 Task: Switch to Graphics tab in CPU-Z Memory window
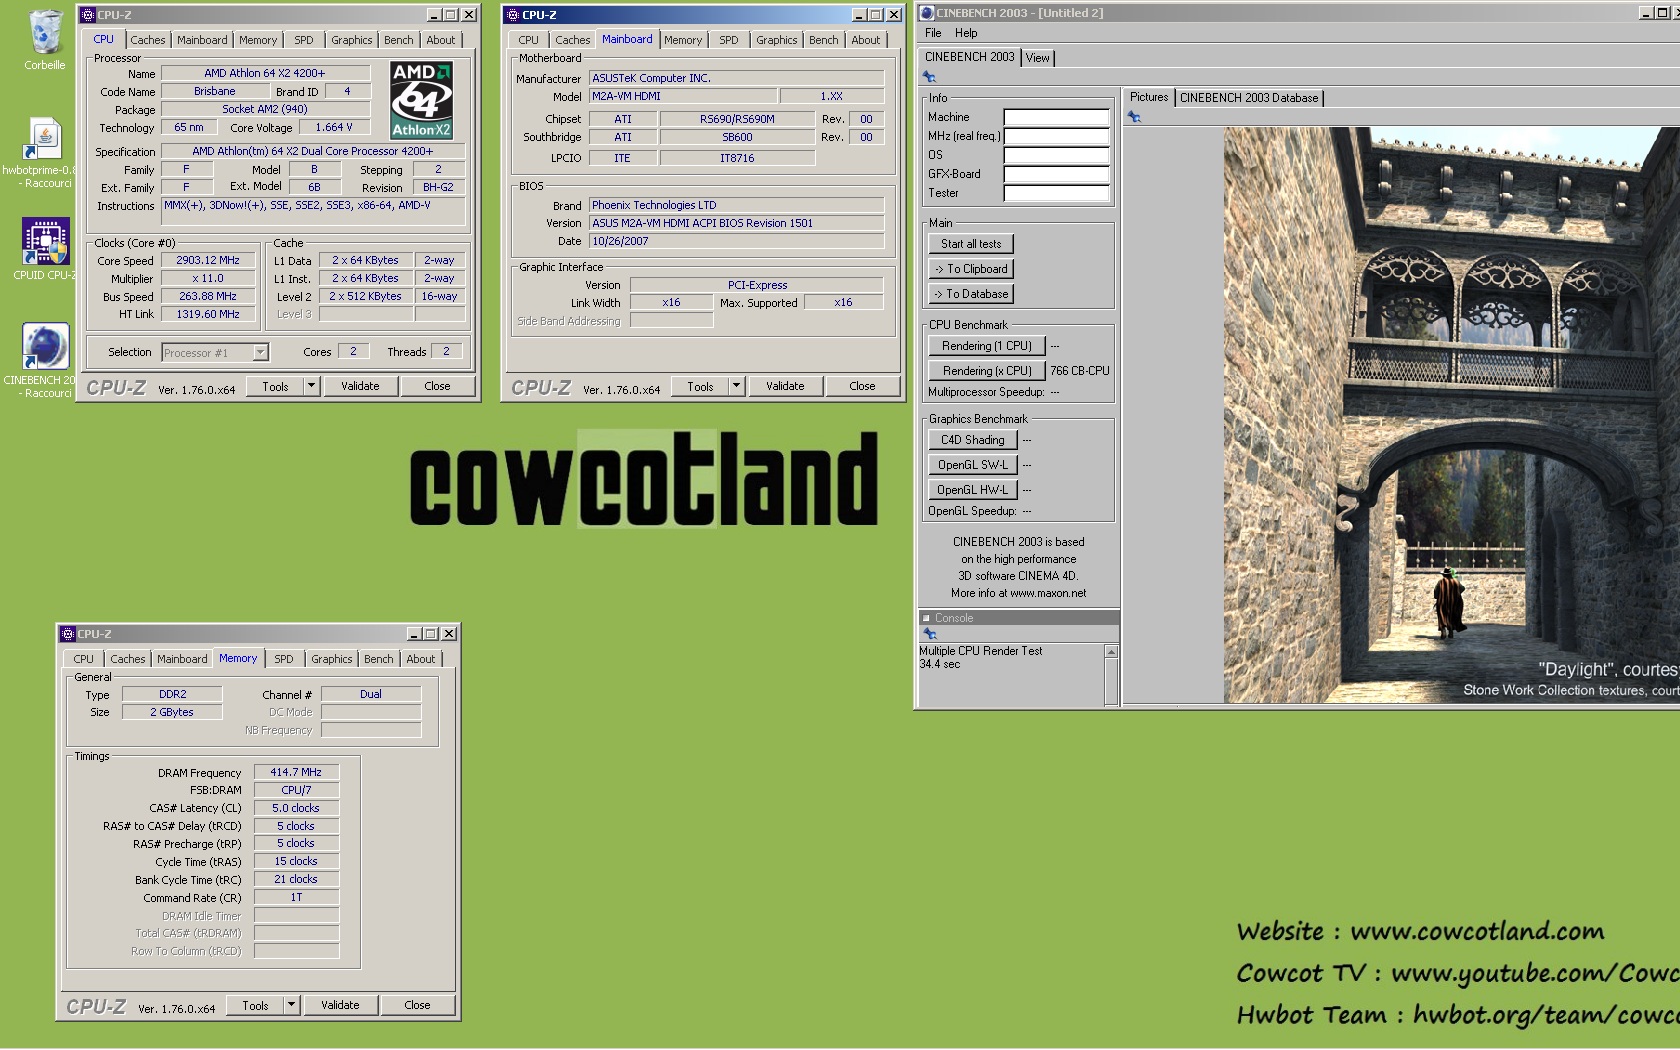[x=332, y=659]
